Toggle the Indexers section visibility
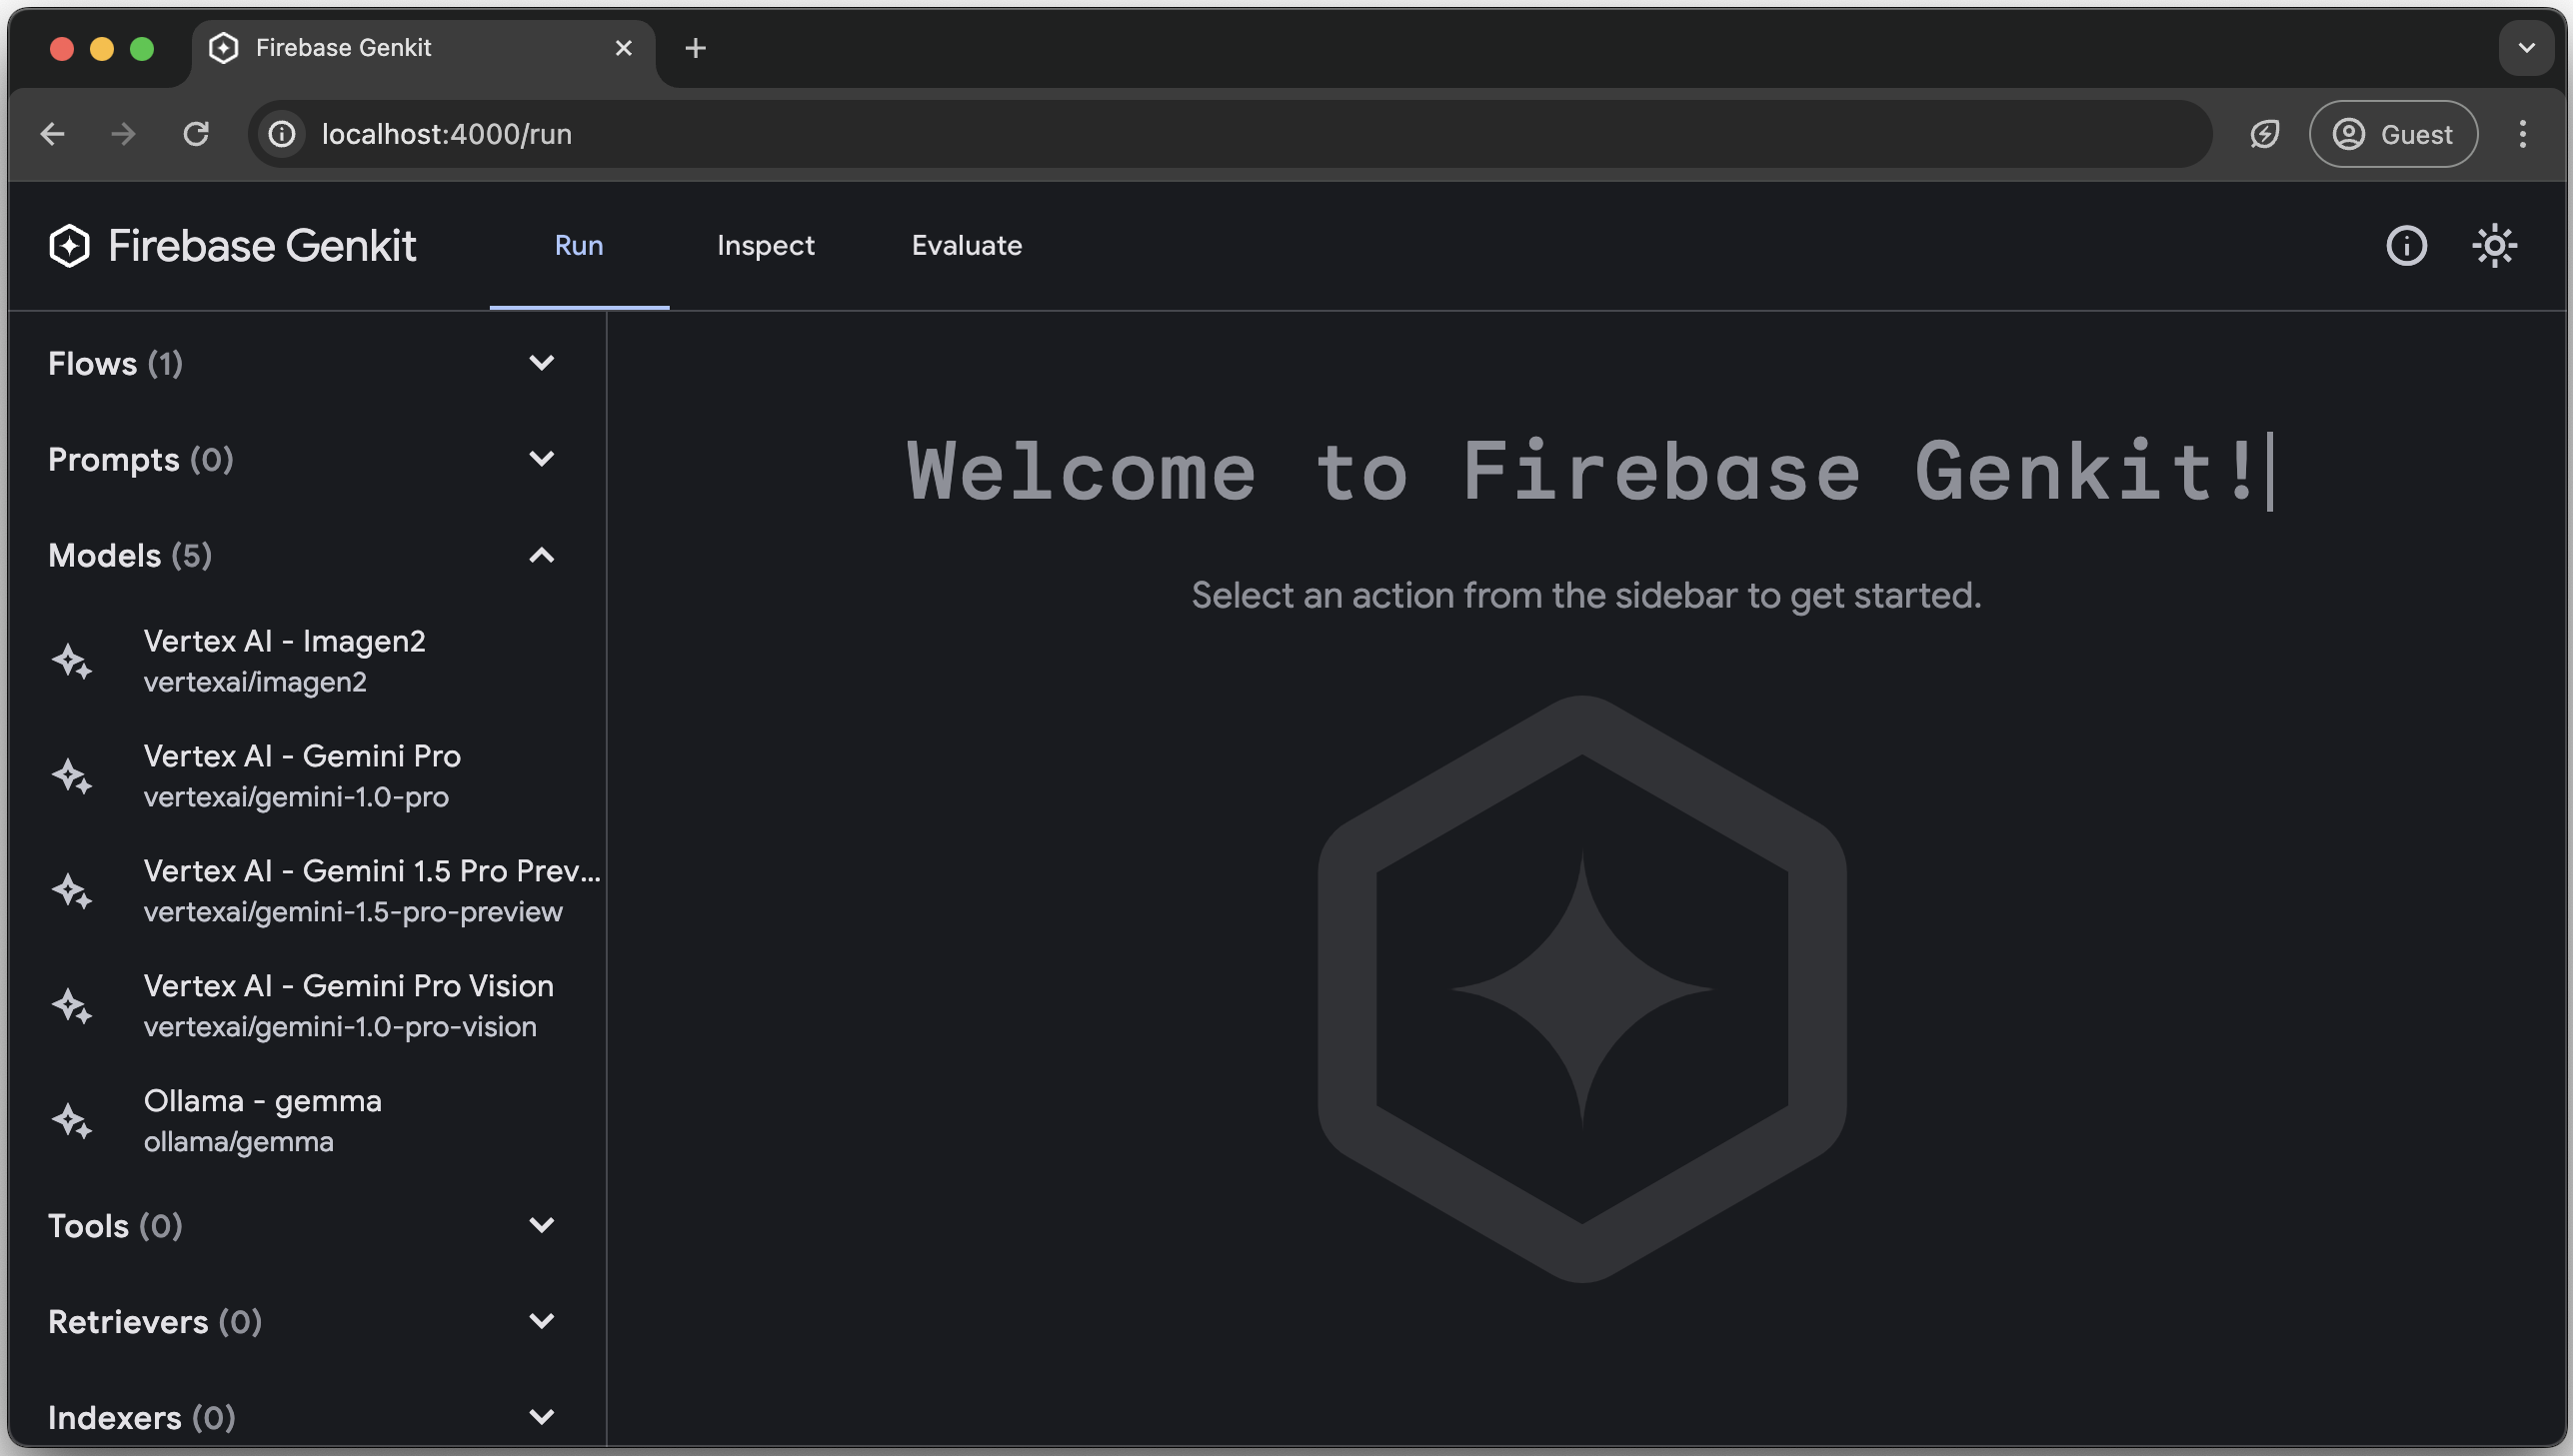2573x1456 pixels. [539, 1417]
